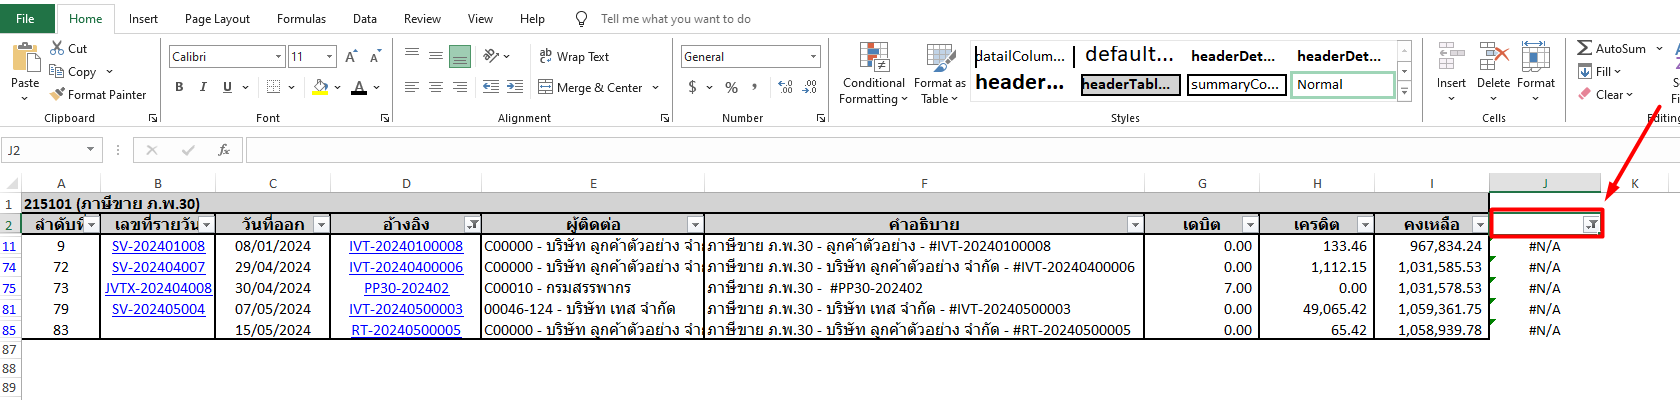The width and height of the screenshot is (1680, 400).
Task: Select the Normal cell style
Action: (1343, 84)
